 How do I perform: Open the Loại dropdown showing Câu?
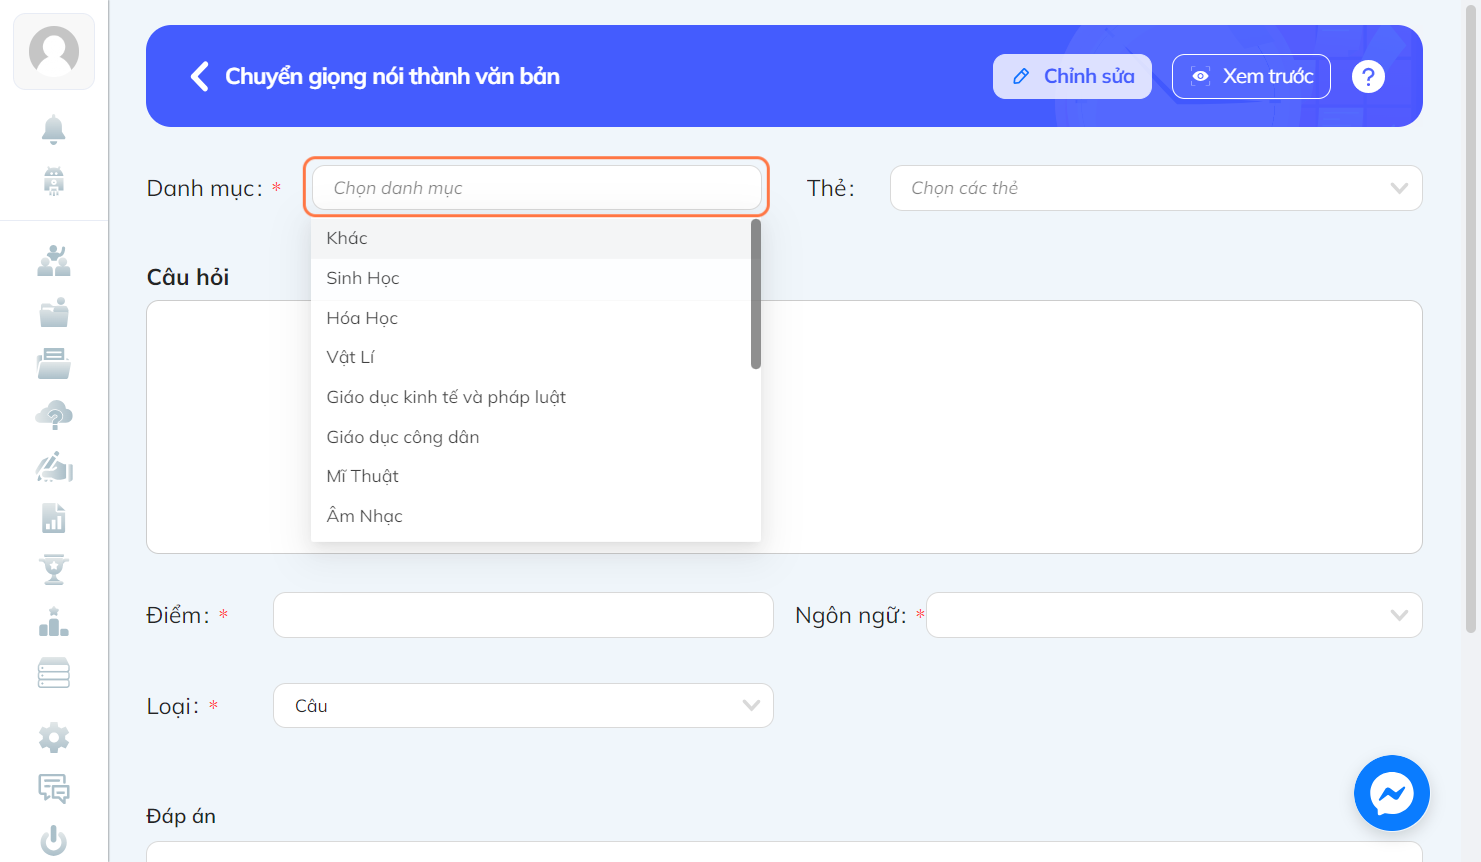[523, 706]
